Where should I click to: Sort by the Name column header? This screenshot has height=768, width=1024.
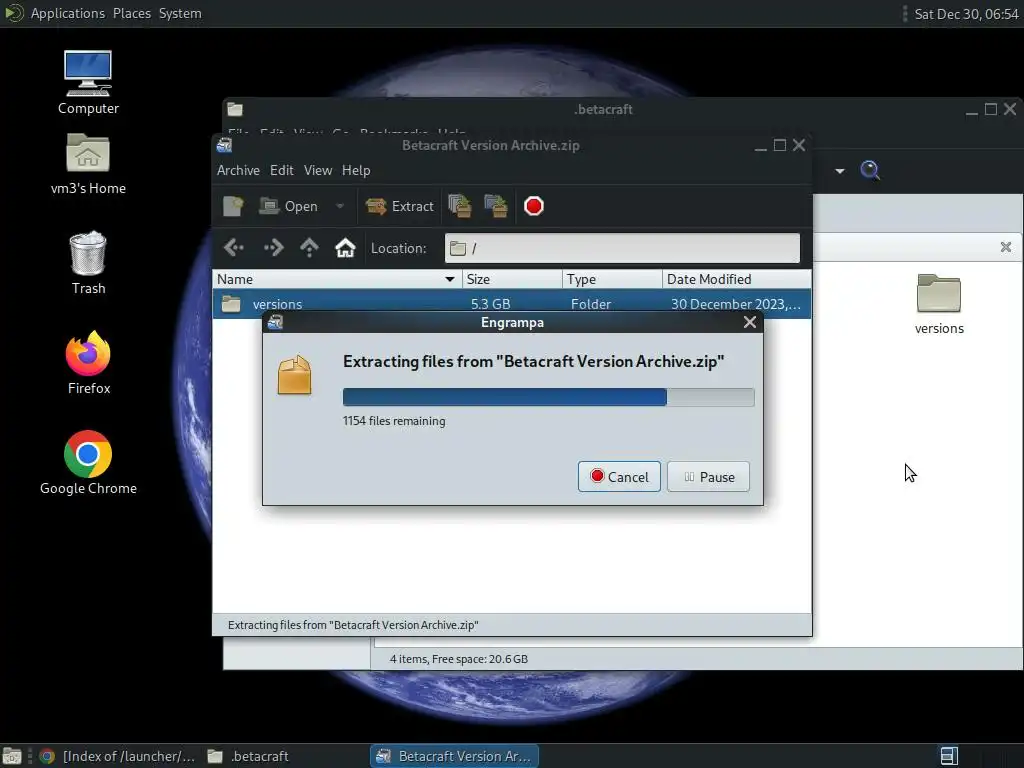pyautogui.click(x=337, y=280)
